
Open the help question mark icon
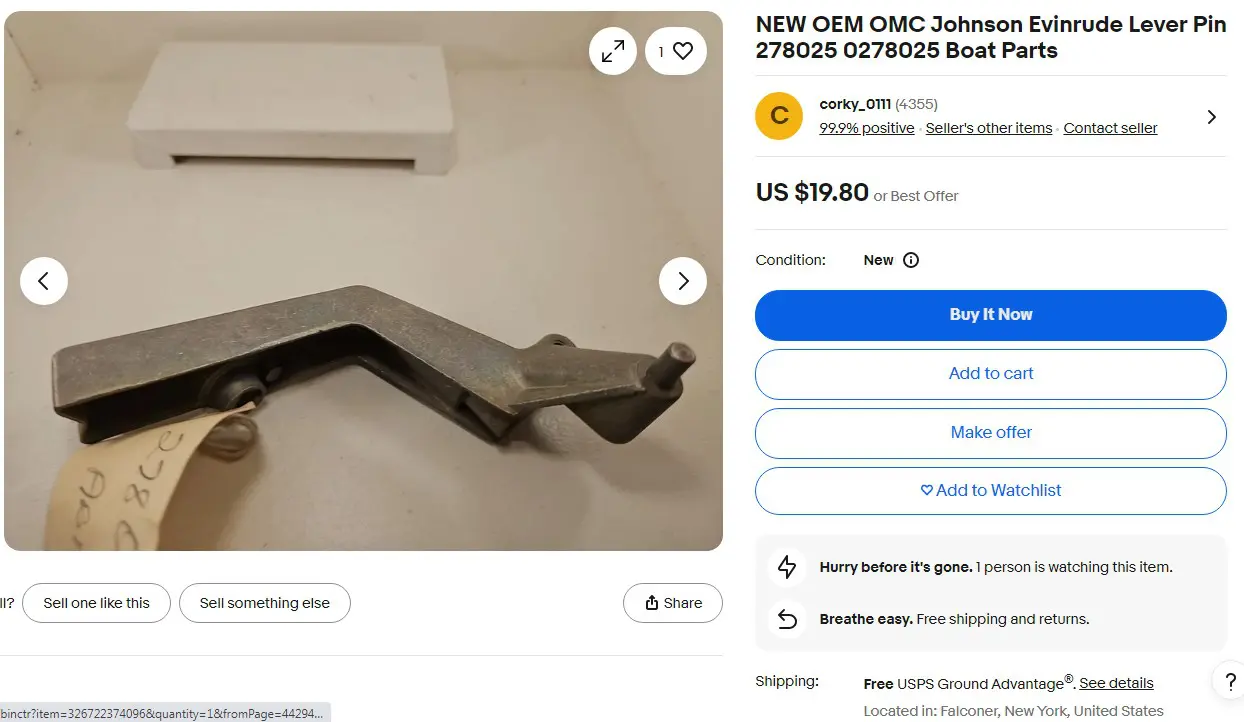point(1229,681)
